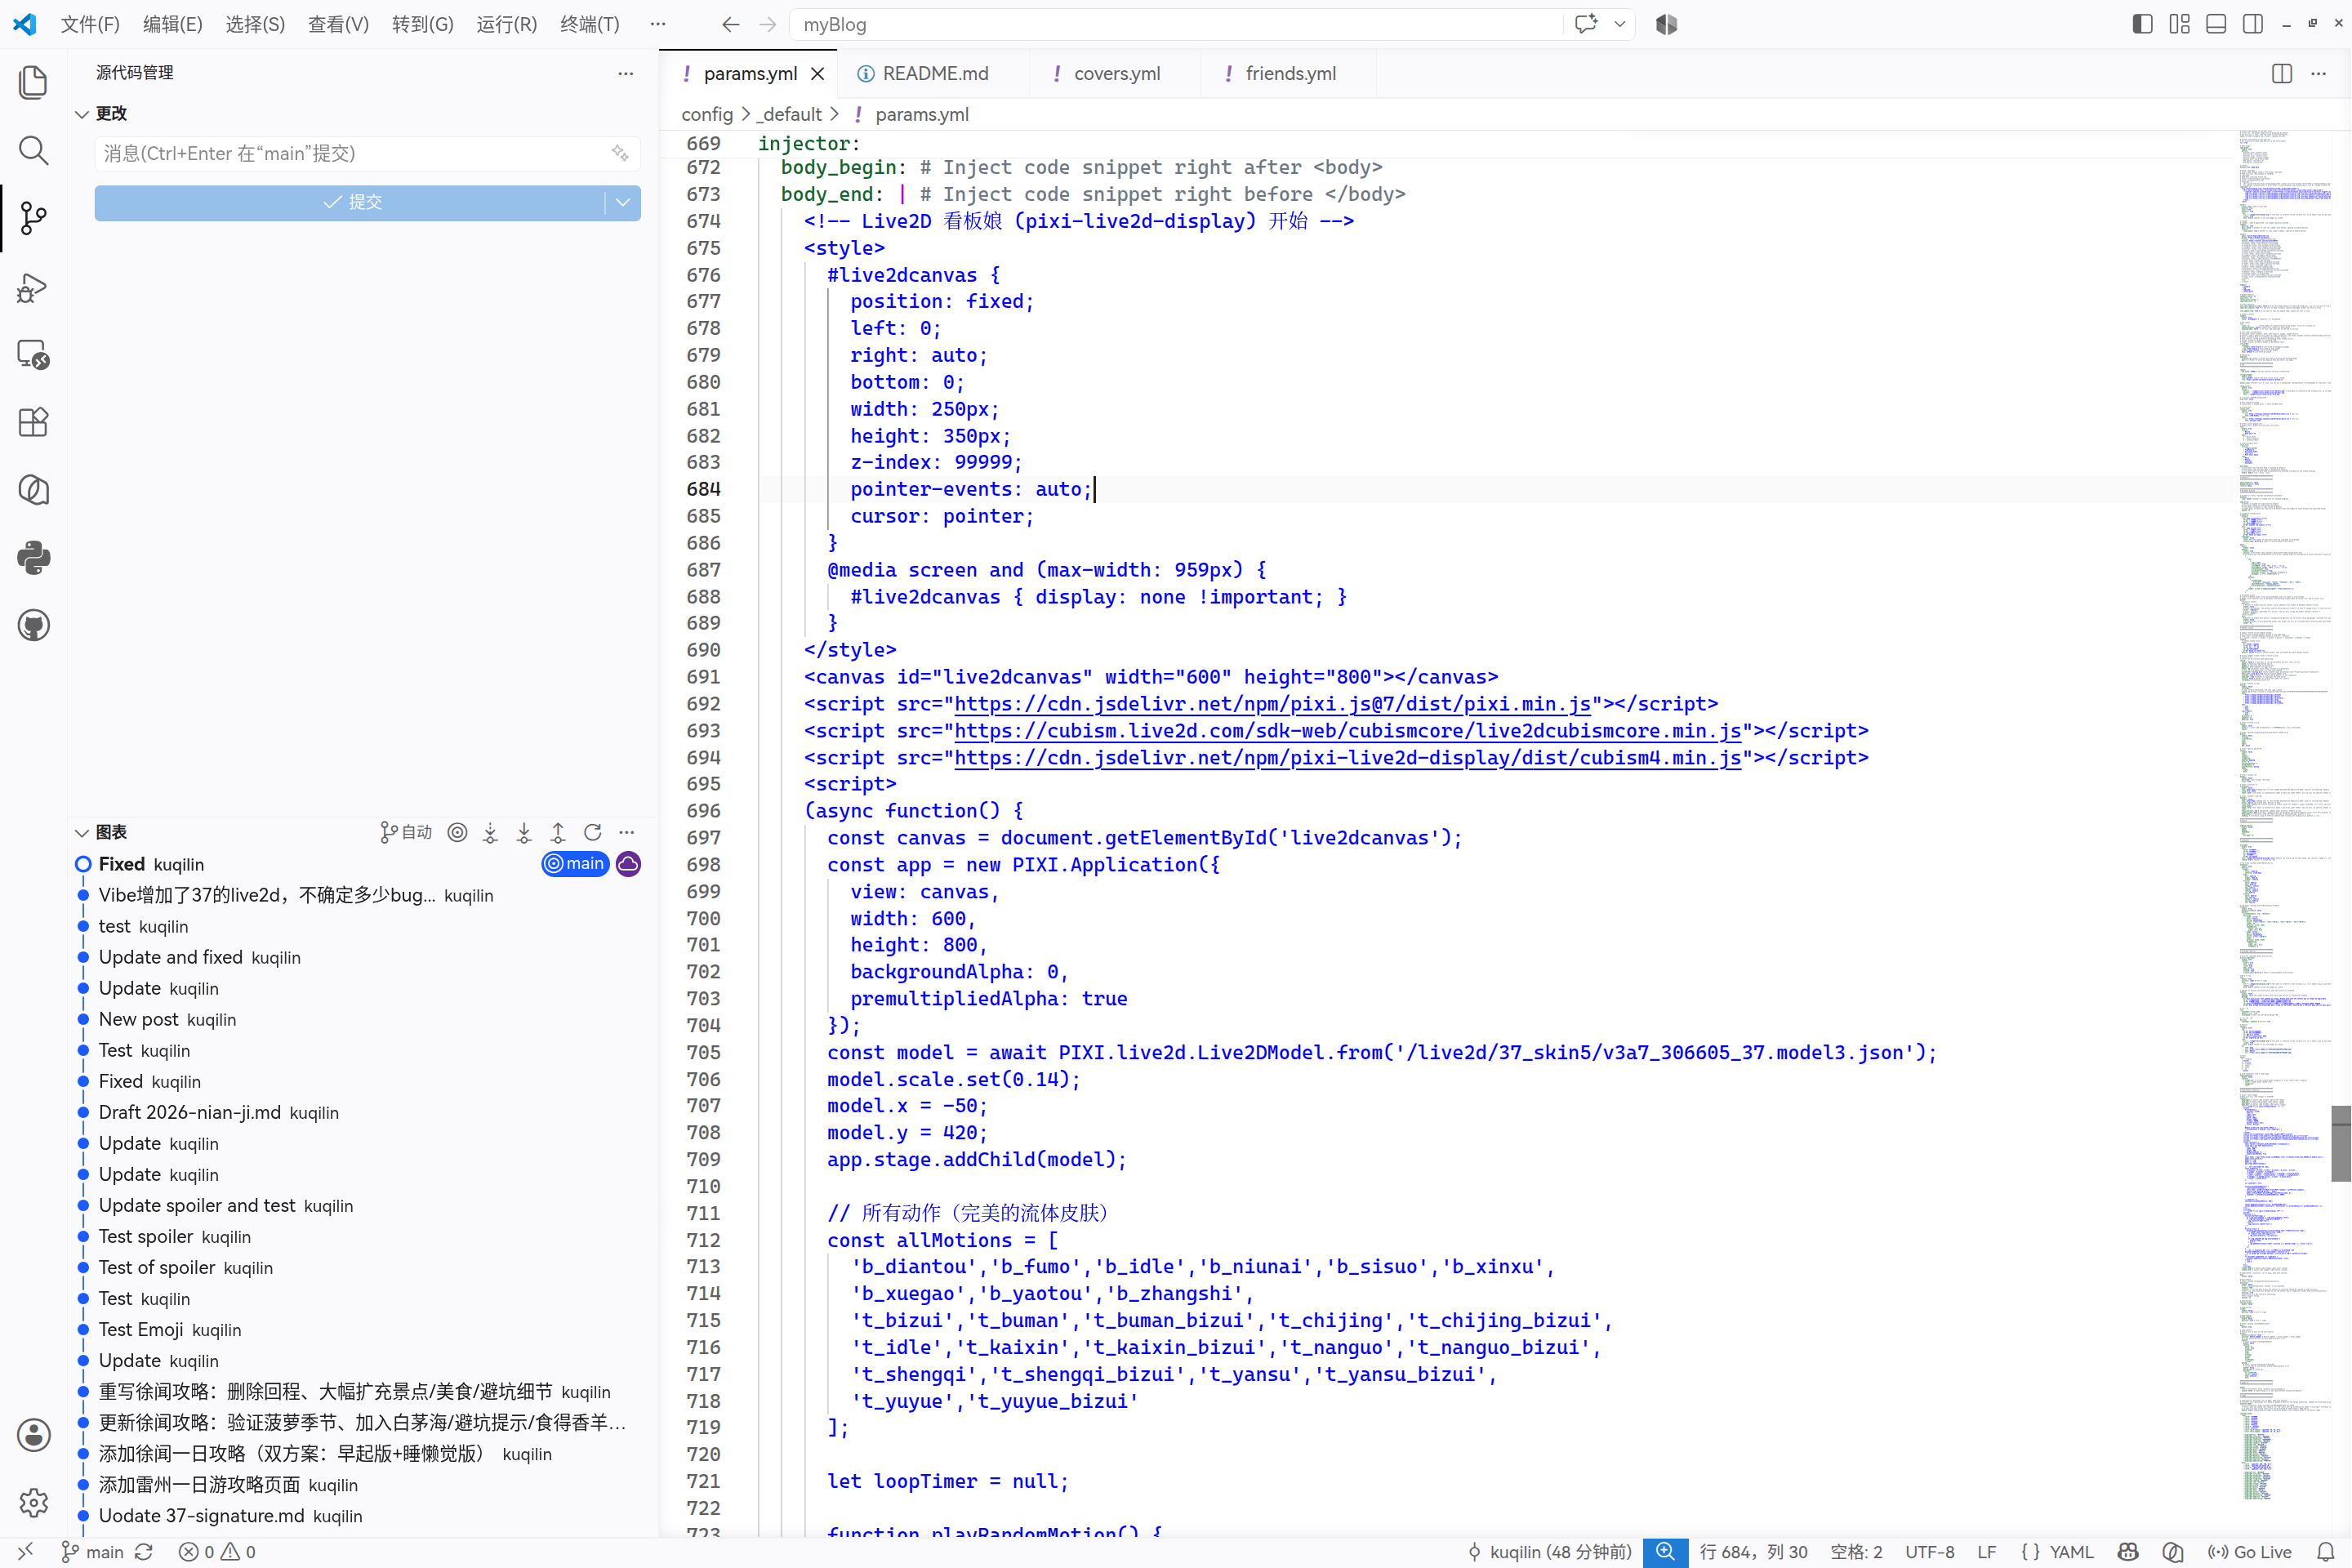Open the Manage settings gear
Viewport: 2352px width, 1568px height.
point(33,1502)
